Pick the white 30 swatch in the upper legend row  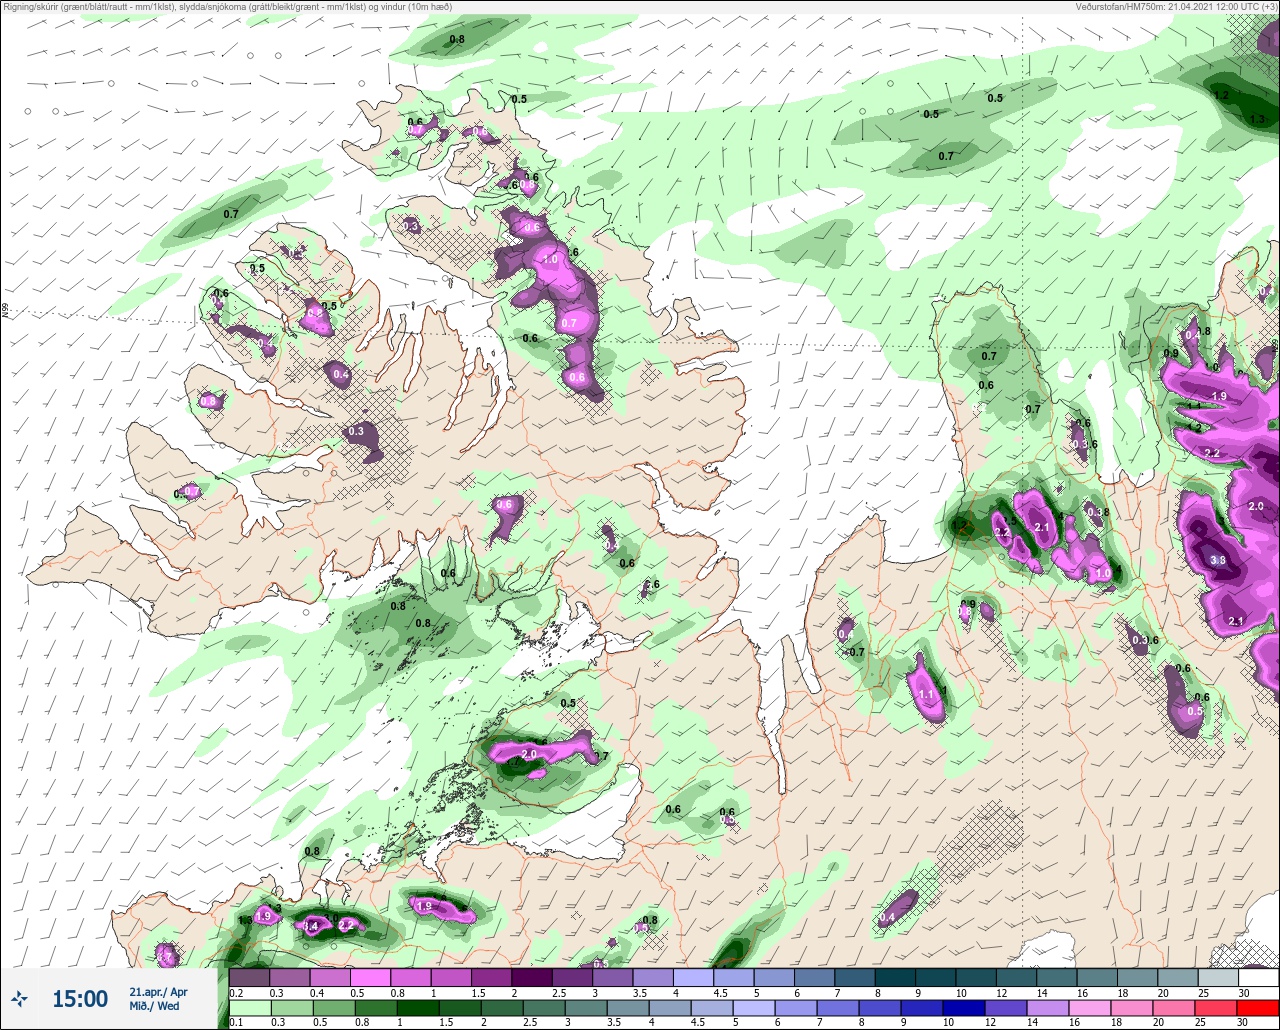(1259, 977)
